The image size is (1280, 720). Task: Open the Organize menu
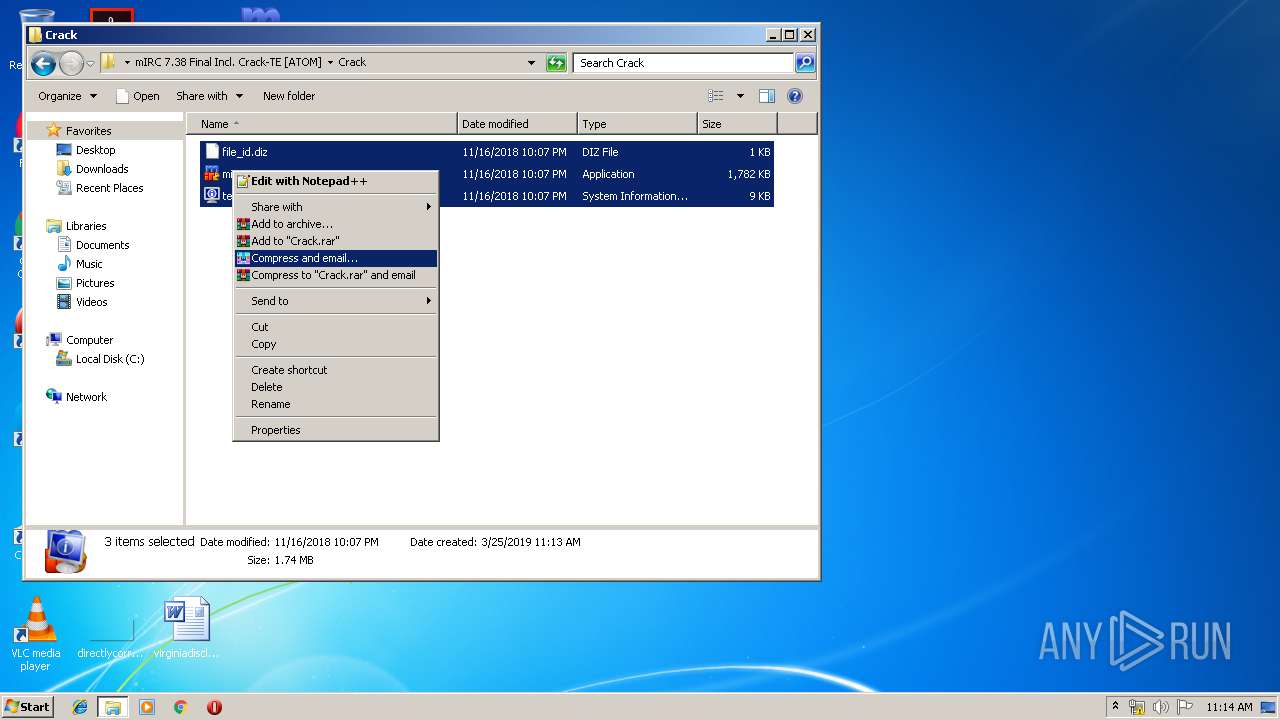pos(68,96)
